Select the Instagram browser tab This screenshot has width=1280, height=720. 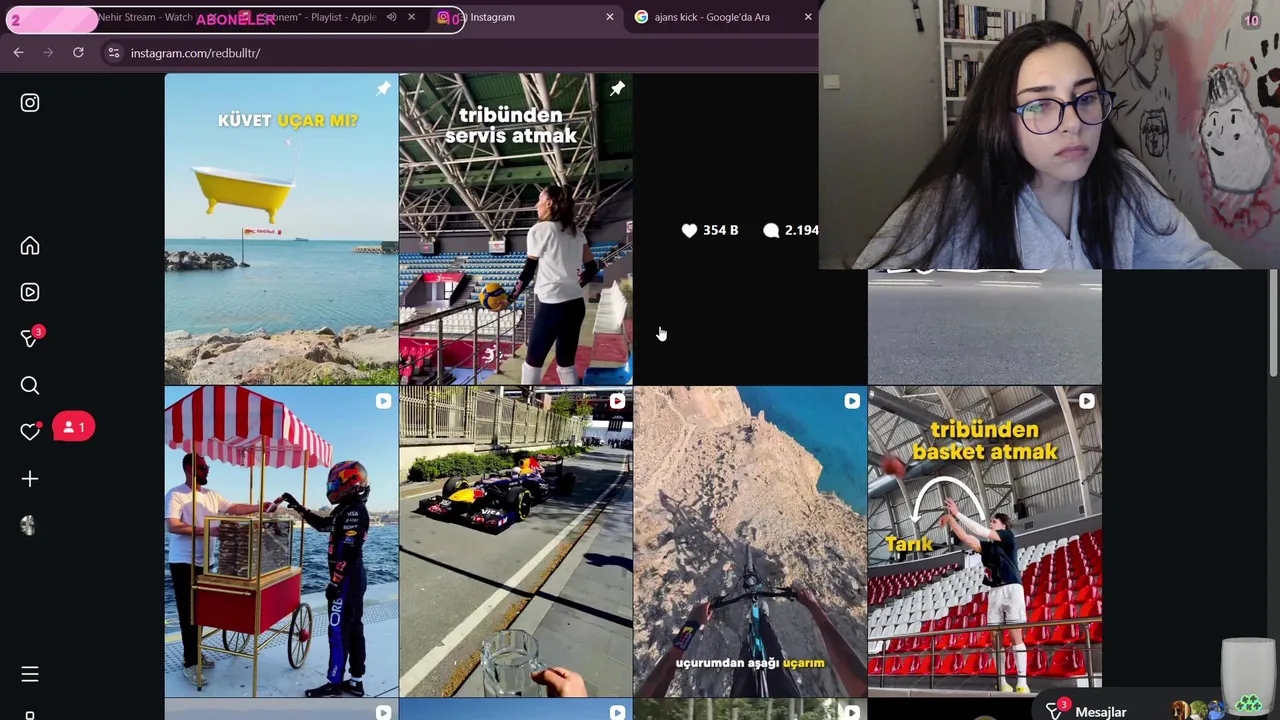pos(525,17)
